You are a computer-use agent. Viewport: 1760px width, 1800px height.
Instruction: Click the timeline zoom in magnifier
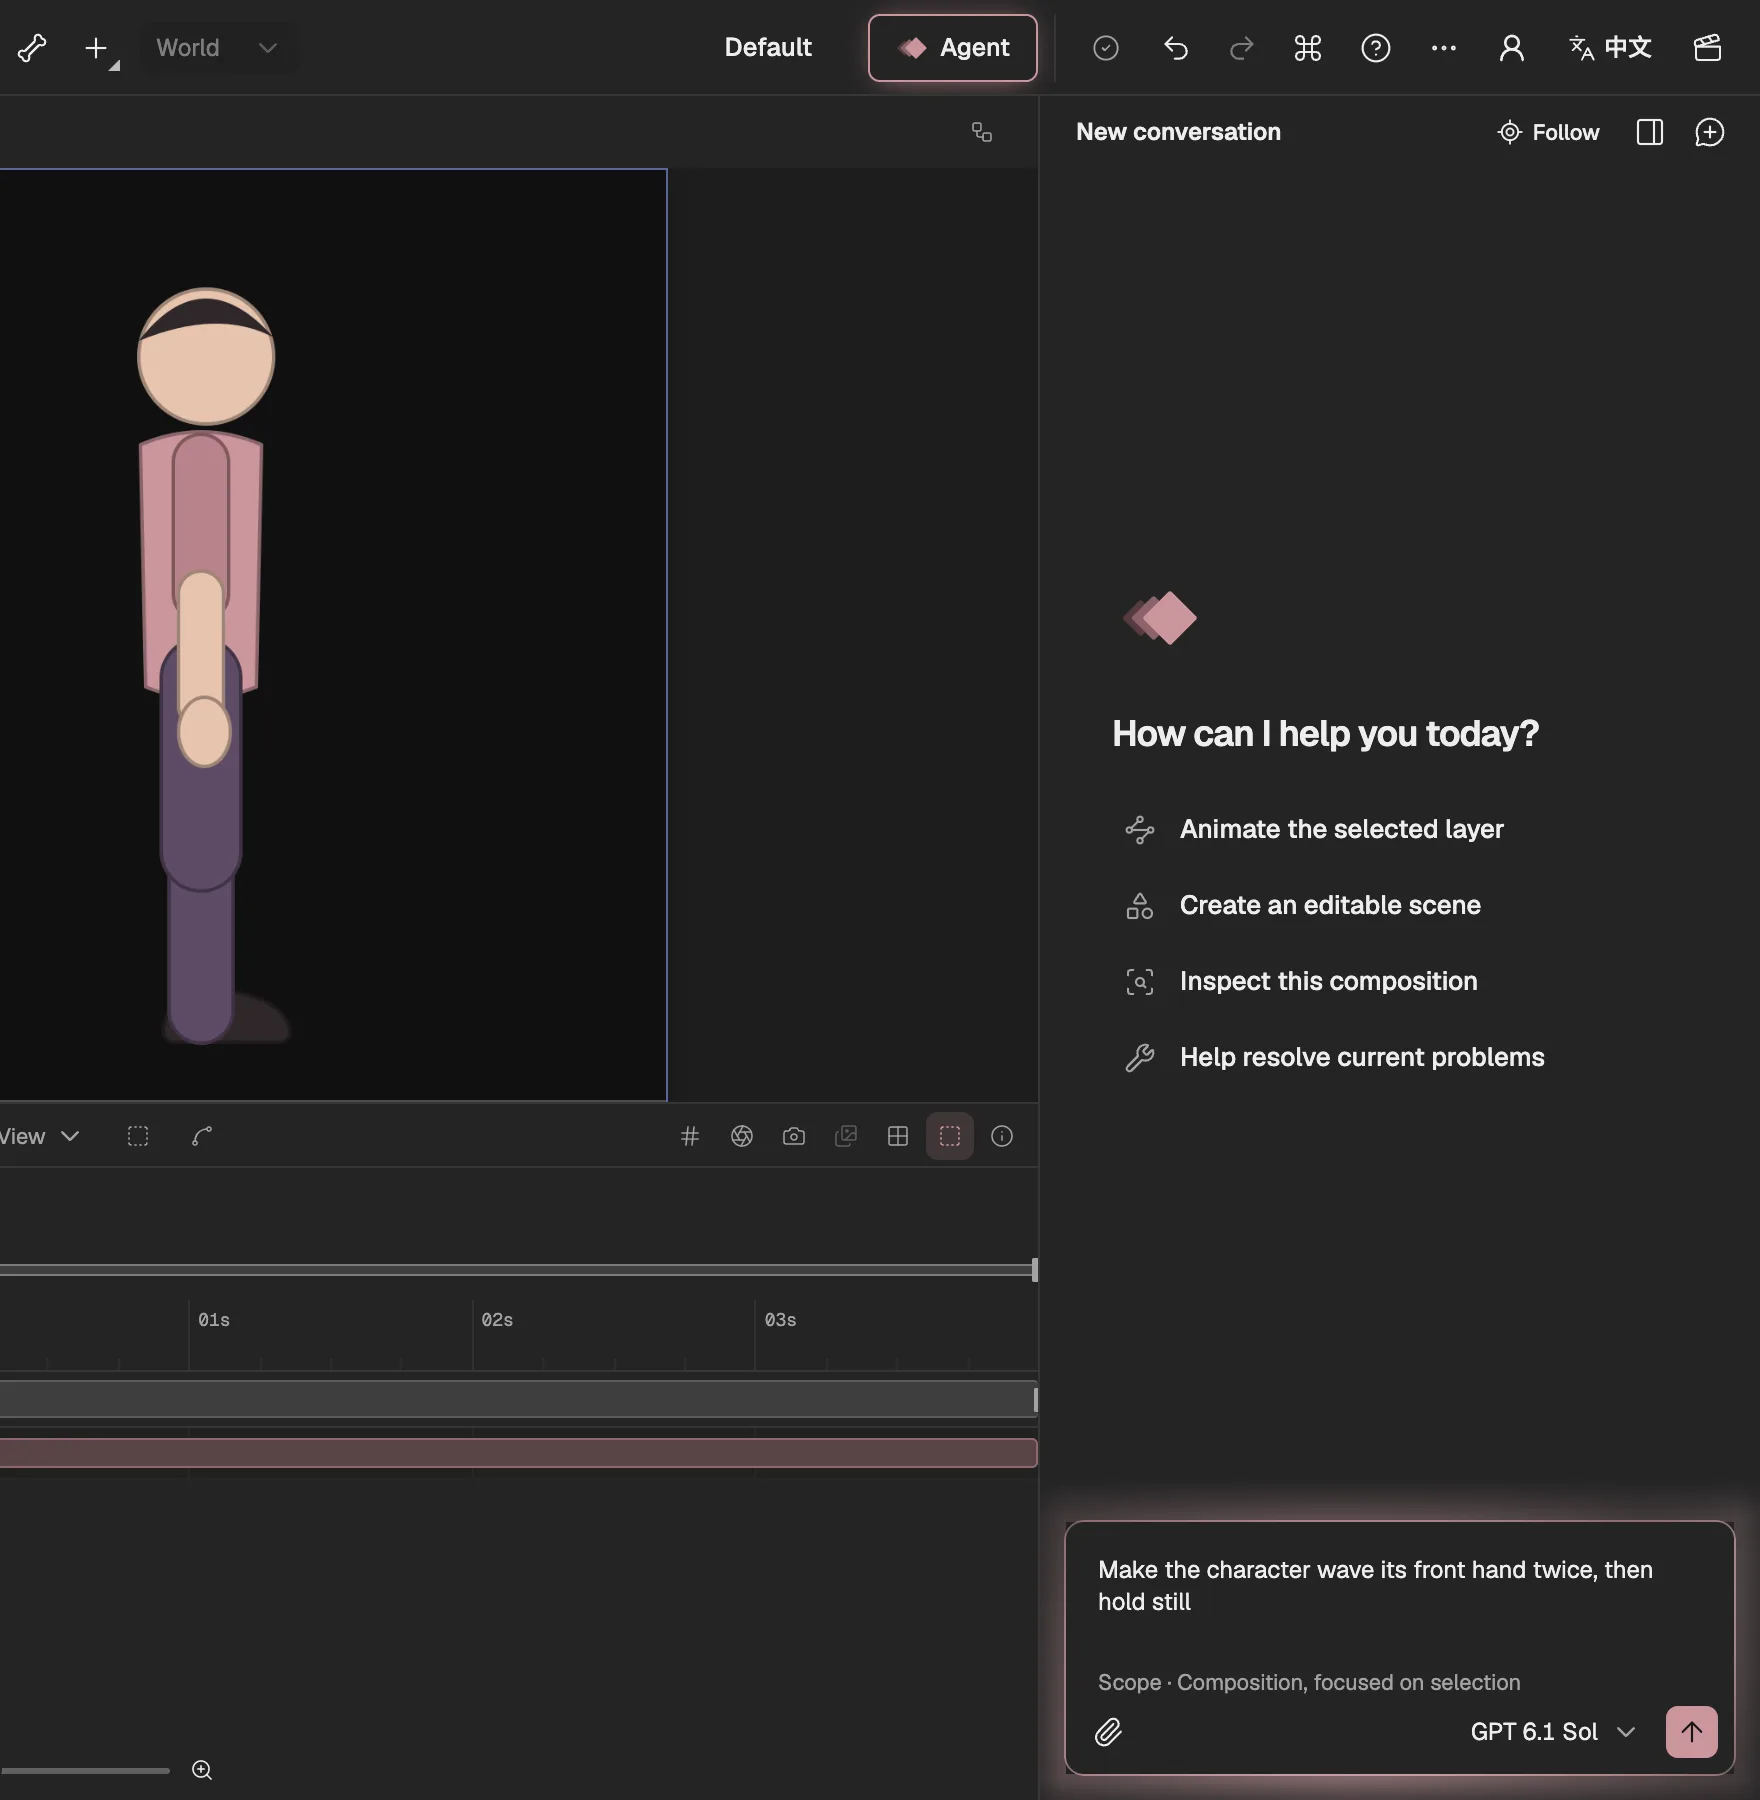pos(202,1770)
